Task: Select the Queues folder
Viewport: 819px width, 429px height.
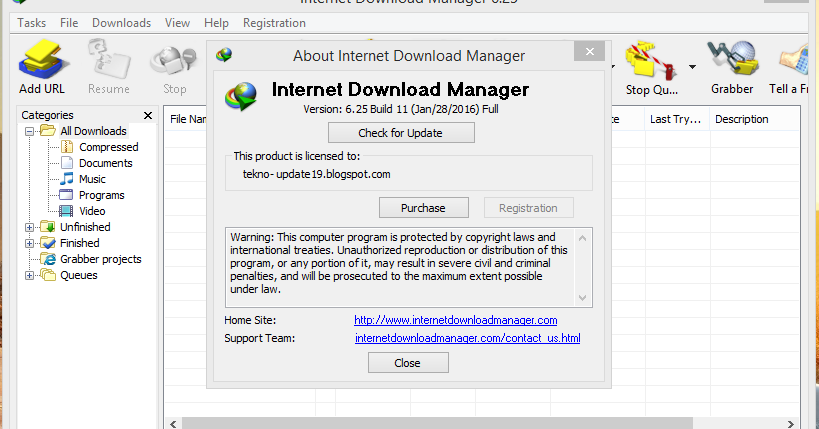Action: pyautogui.click(x=78, y=275)
